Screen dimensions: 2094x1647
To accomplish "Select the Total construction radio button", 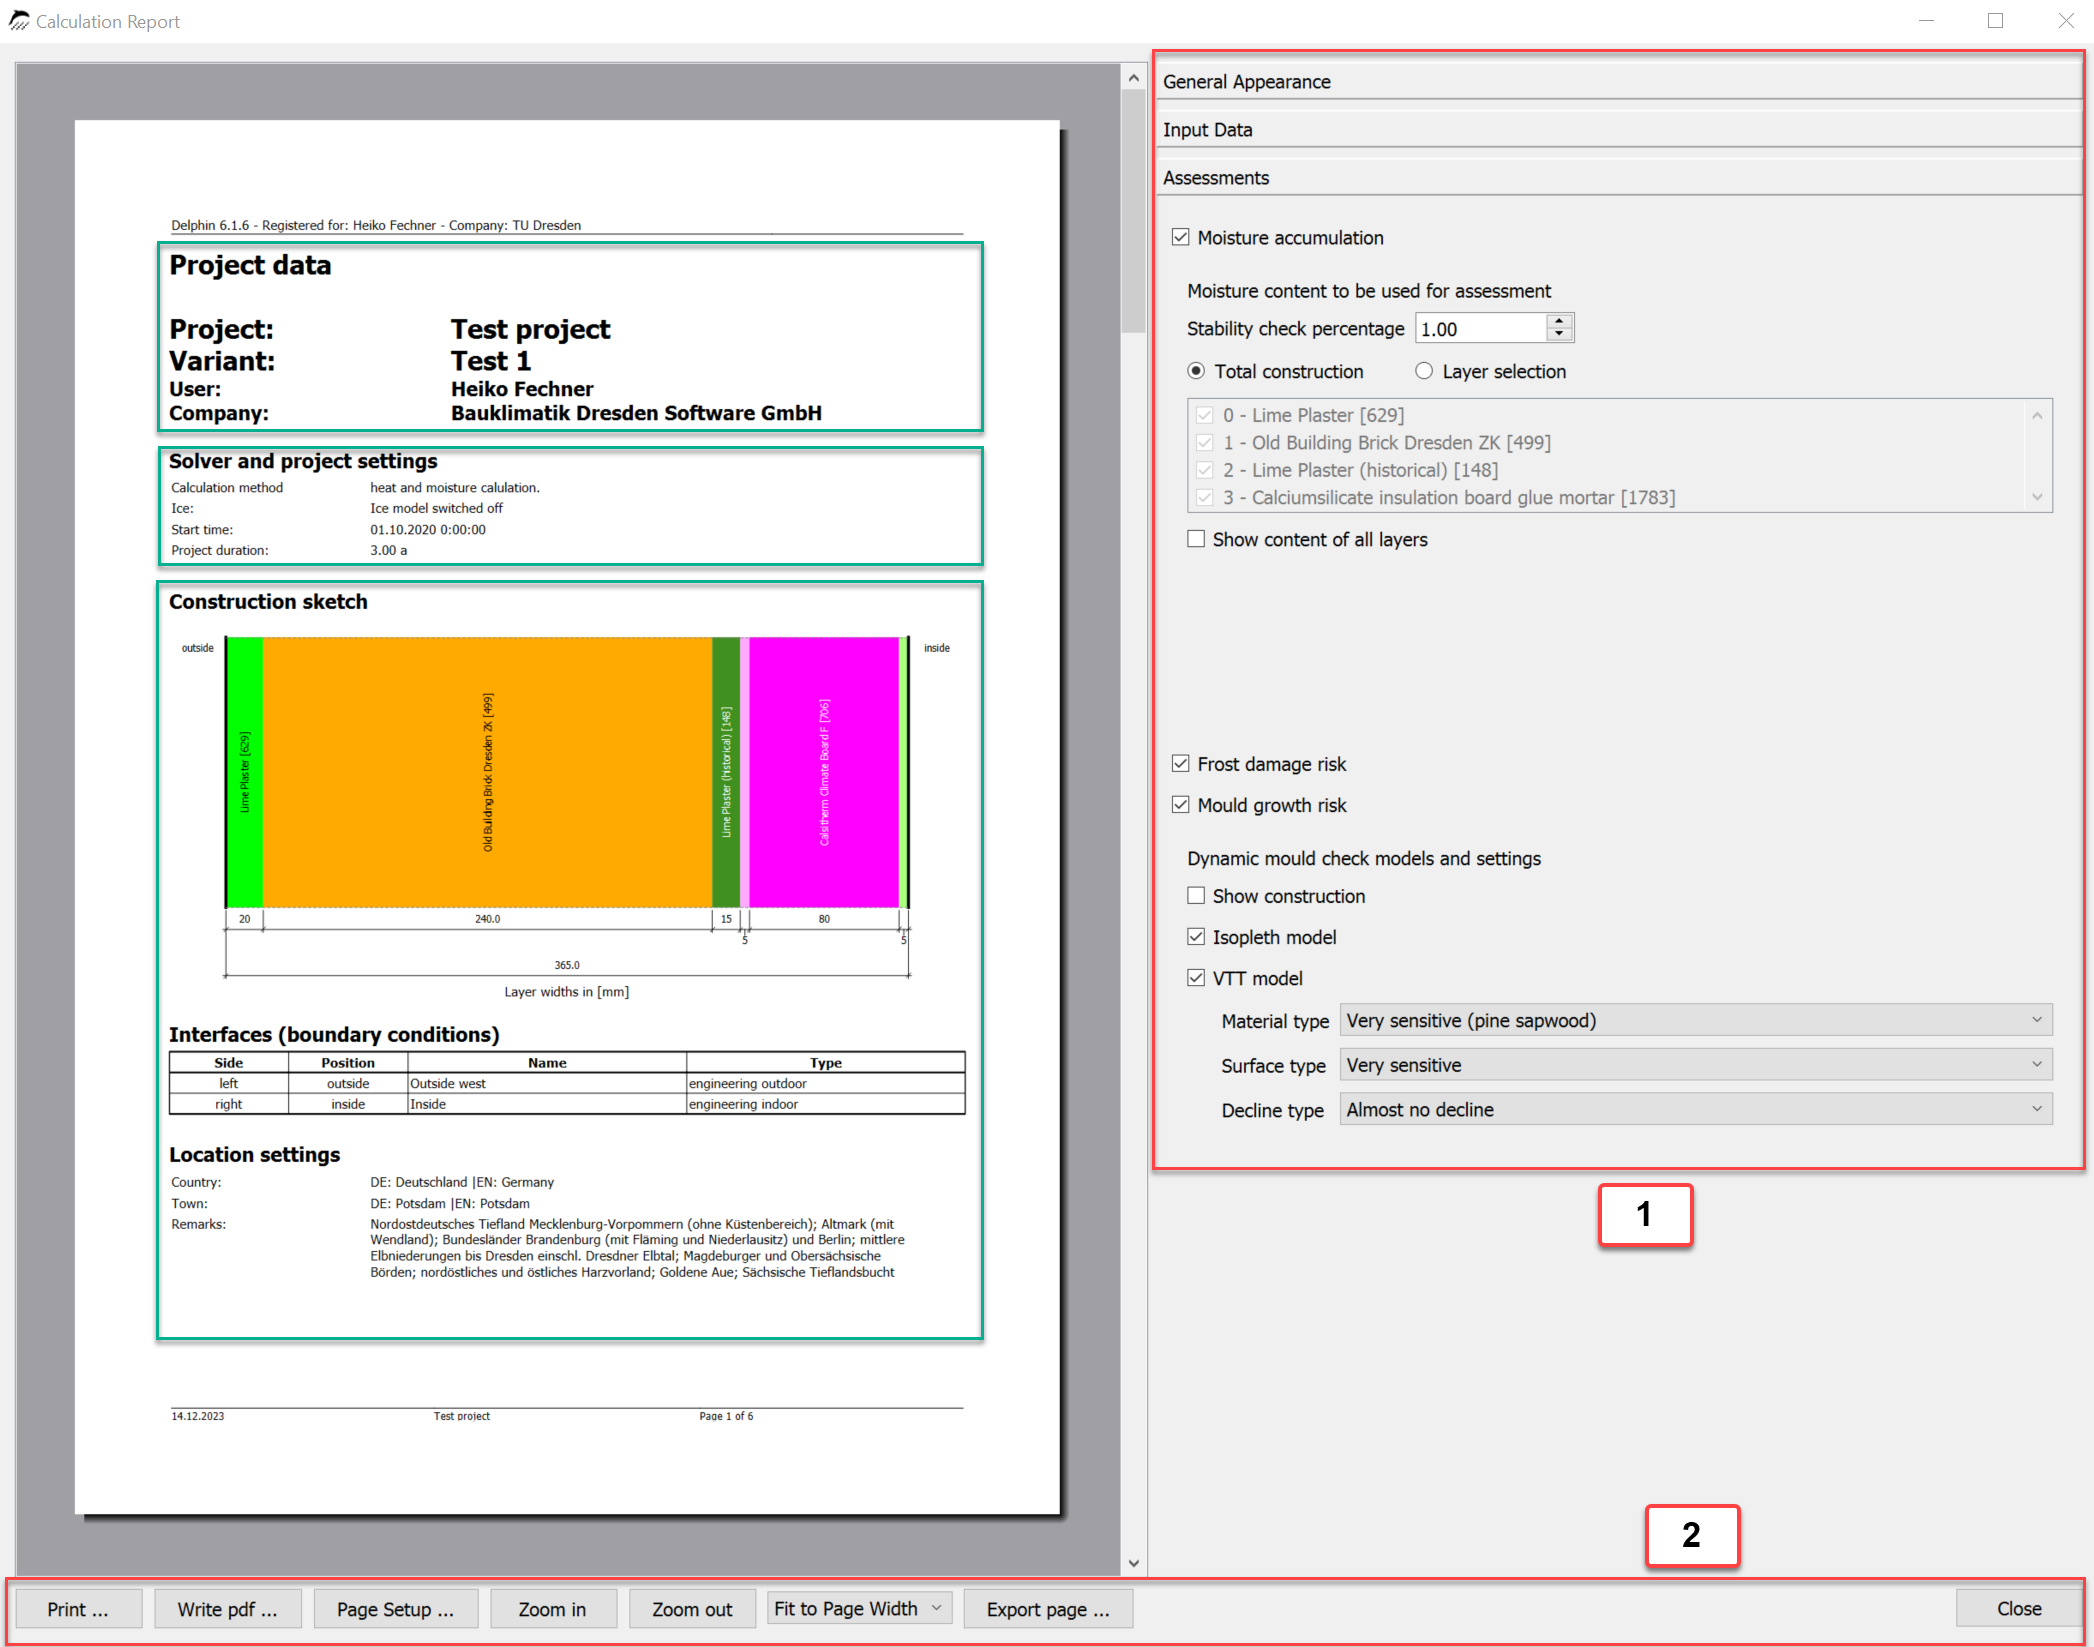I will [x=1196, y=371].
